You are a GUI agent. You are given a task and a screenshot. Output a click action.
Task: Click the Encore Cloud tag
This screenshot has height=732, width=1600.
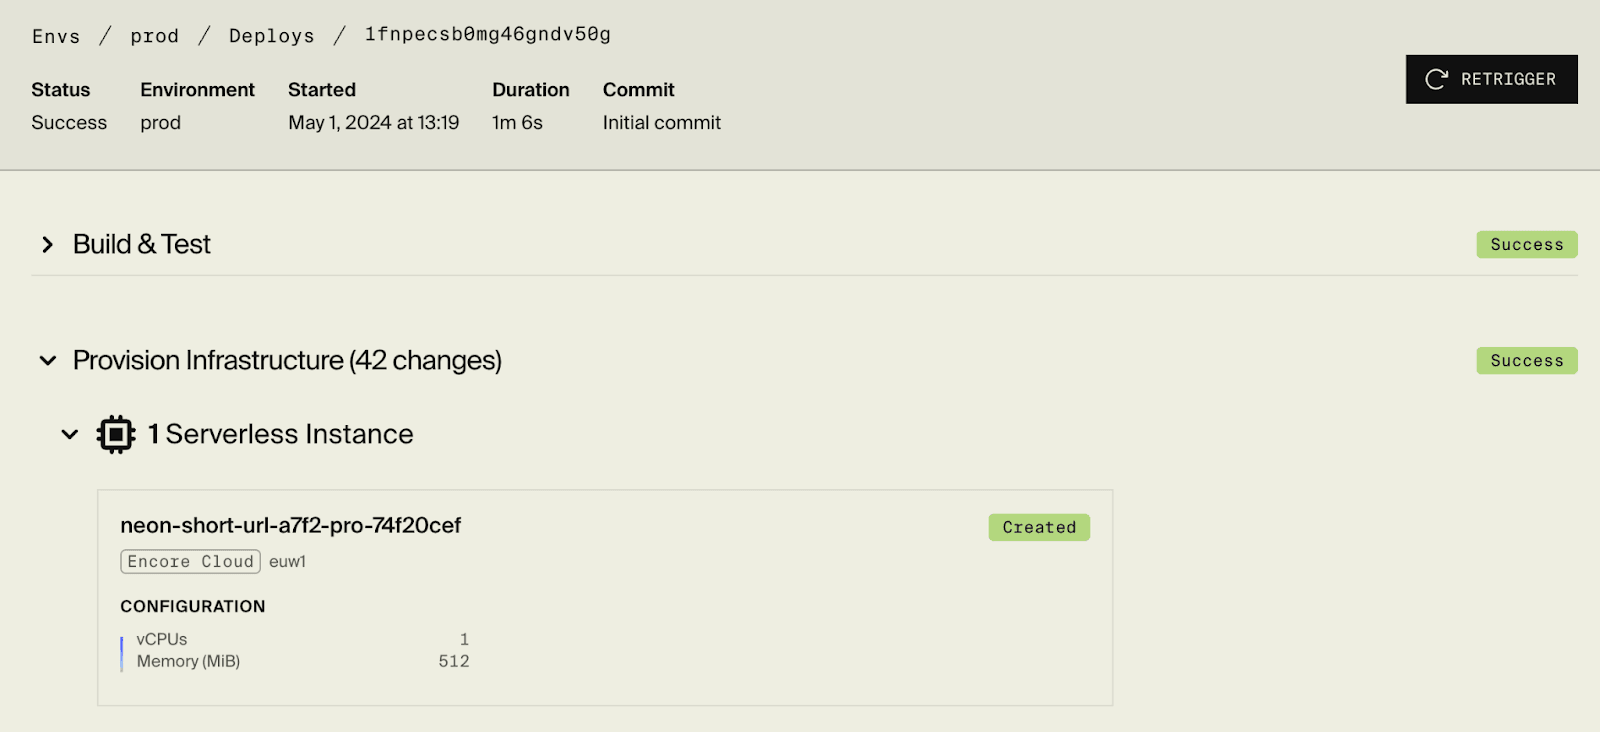click(x=190, y=561)
